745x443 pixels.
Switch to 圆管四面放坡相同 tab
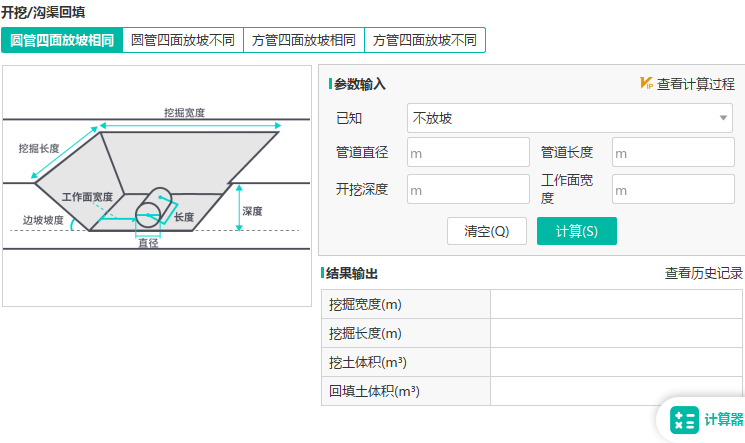coord(62,40)
